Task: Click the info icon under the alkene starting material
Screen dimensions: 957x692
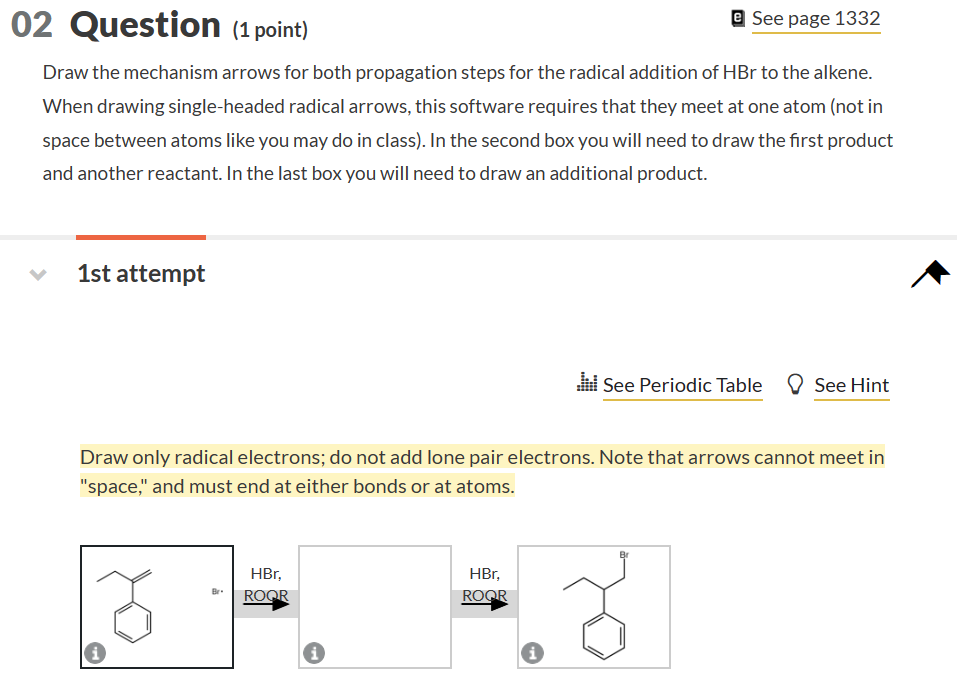Action: [95, 652]
